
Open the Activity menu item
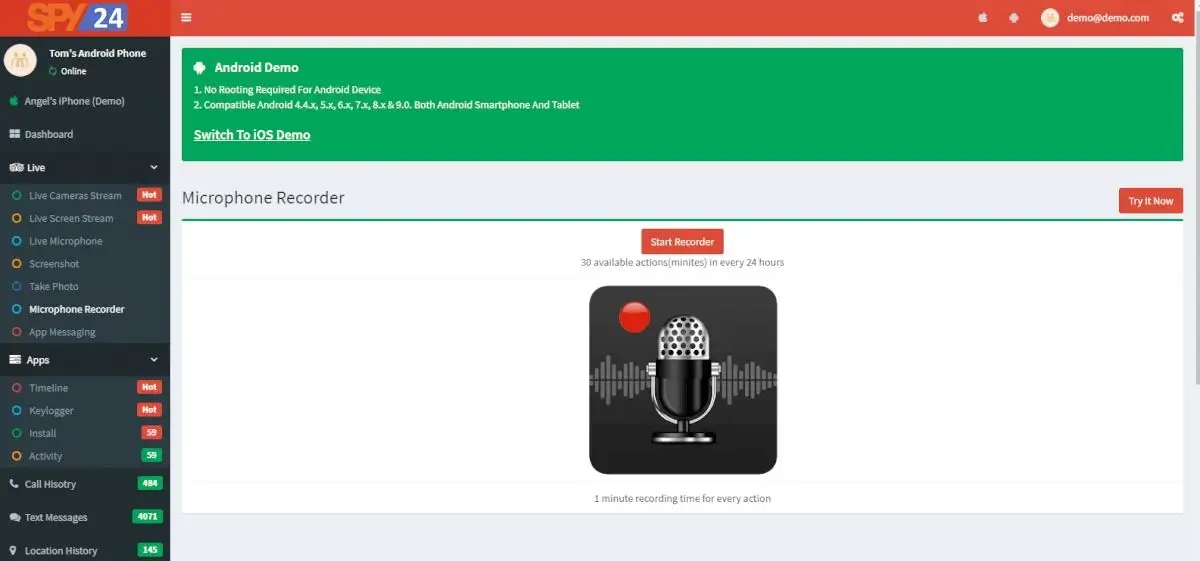tap(45, 457)
